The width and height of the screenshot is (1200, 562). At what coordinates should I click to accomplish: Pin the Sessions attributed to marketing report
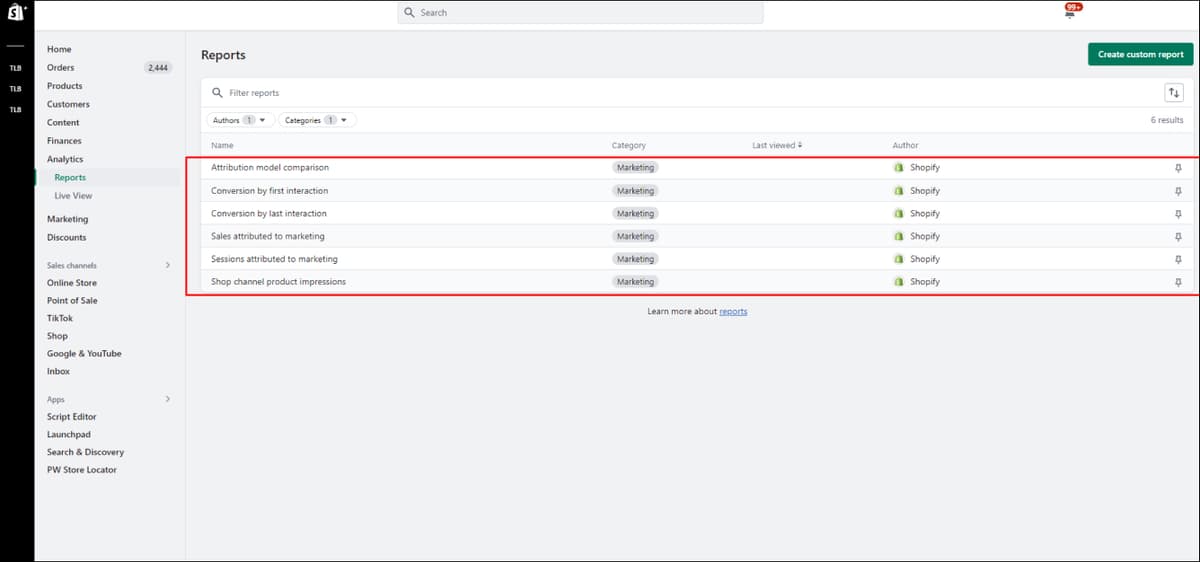[x=1178, y=260]
